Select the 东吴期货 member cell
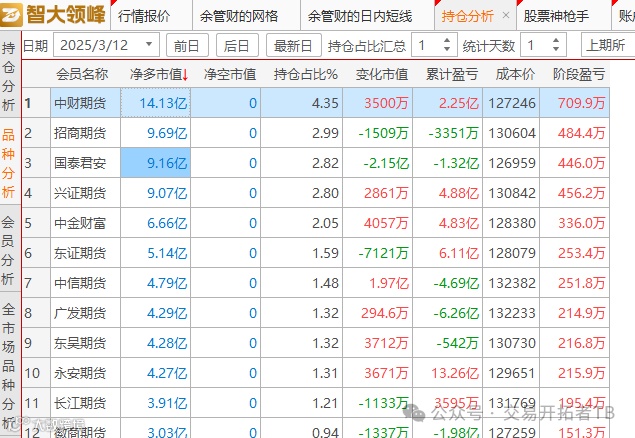This screenshot has height=438, width=635. click(x=85, y=342)
